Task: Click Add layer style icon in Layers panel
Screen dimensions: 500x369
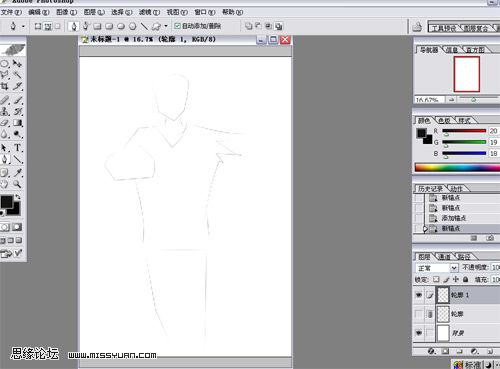Action: [432, 351]
